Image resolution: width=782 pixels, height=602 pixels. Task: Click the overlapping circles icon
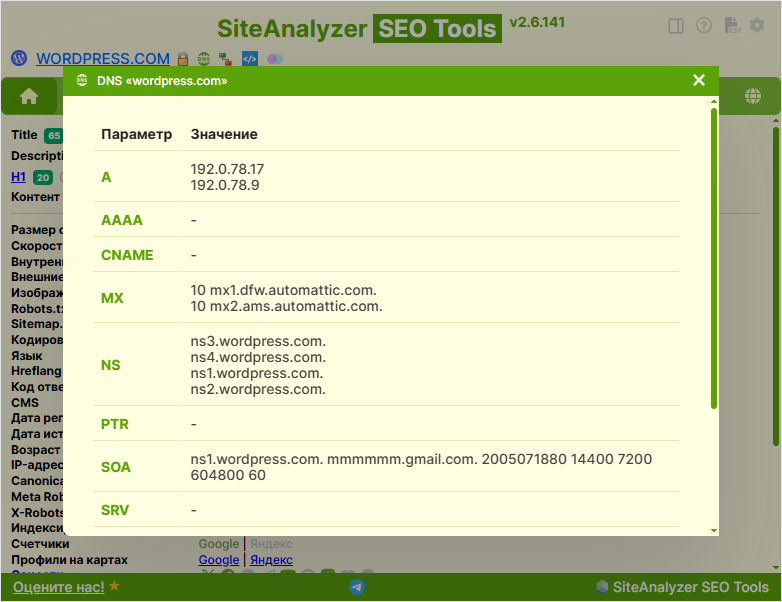click(x=275, y=59)
